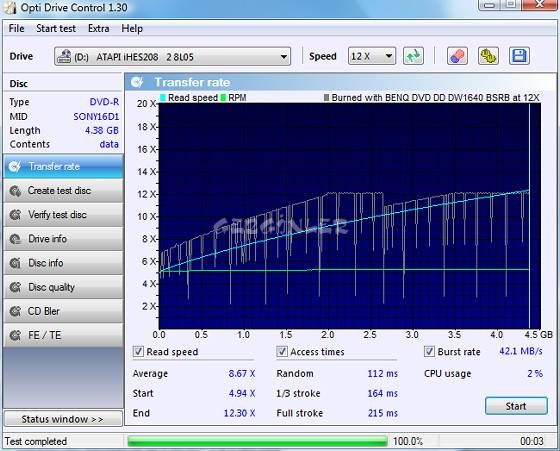
Task: Select Disc quality in the sidebar
Action: 63,287
